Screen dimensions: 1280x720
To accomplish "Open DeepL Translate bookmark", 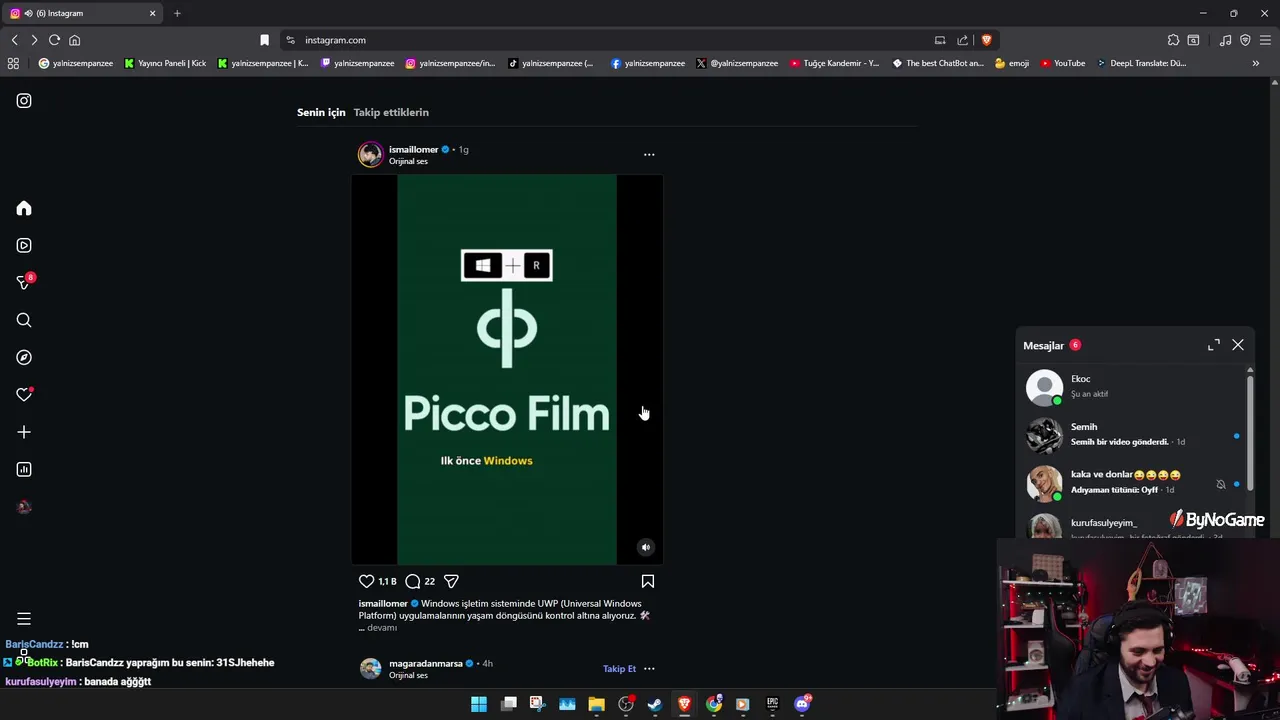I will (1141, 63).
